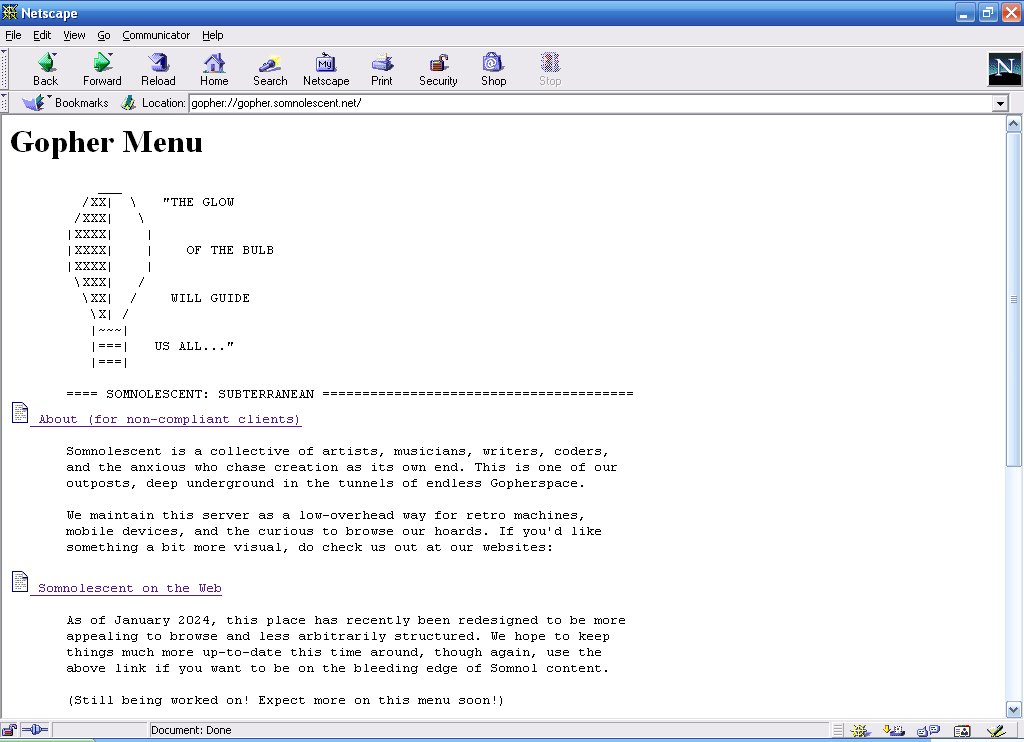Open the Location history dropdown arrow

coord(999,104)
